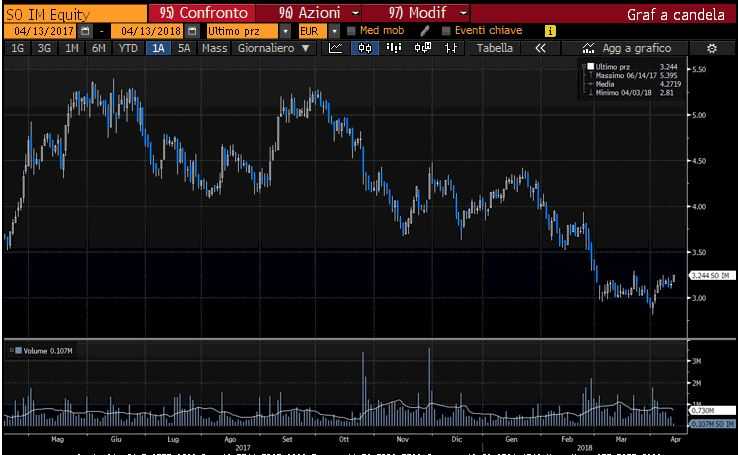Image resolution: width=739 pixels, height=455 pixels.
Task: Click 96) Azioni button
Action: [x=310, y=13]
